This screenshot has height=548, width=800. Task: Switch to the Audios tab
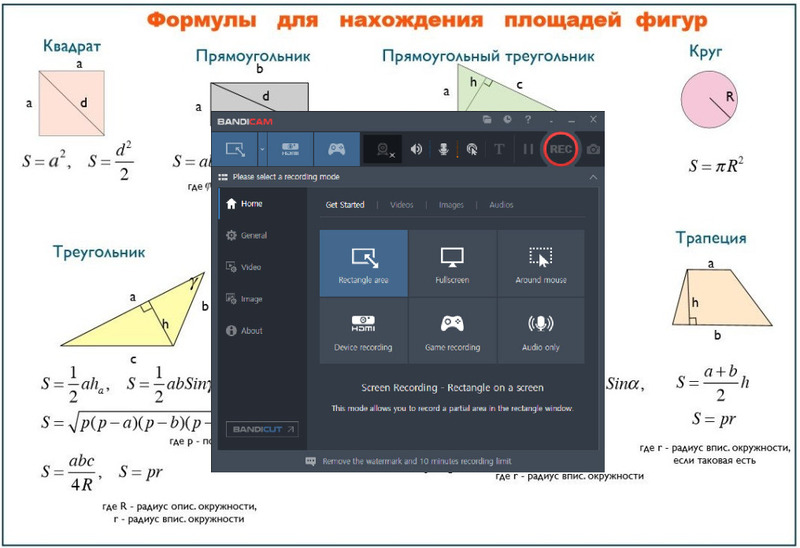click(x=501, y=205)
